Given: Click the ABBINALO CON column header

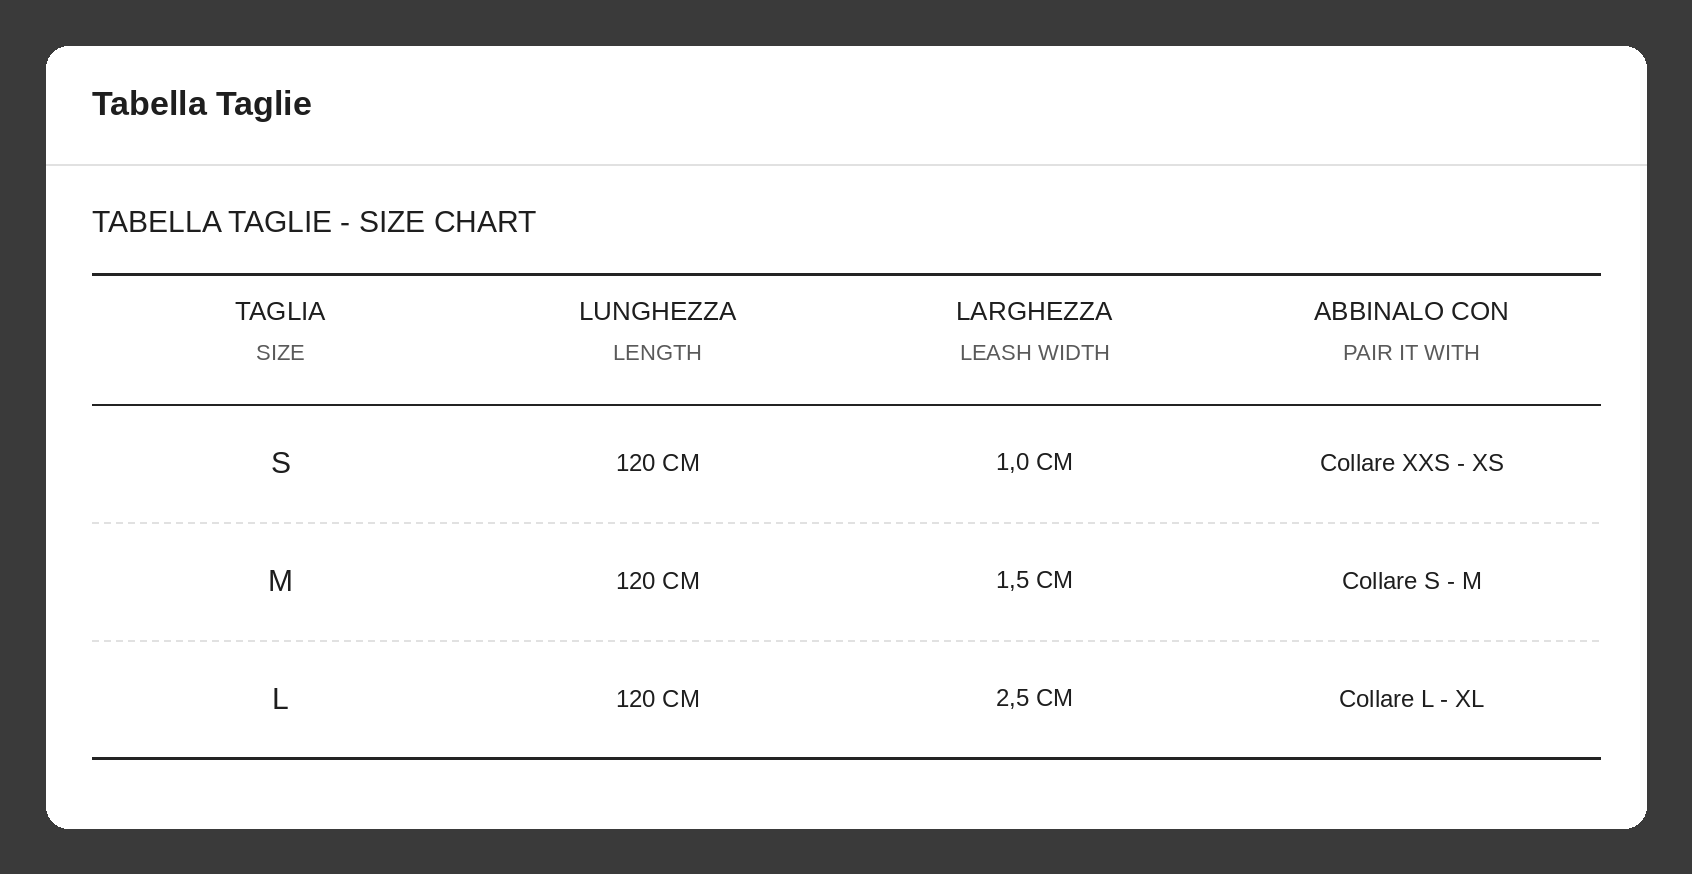Looking at the screenshot, I should coord(1411,311).
